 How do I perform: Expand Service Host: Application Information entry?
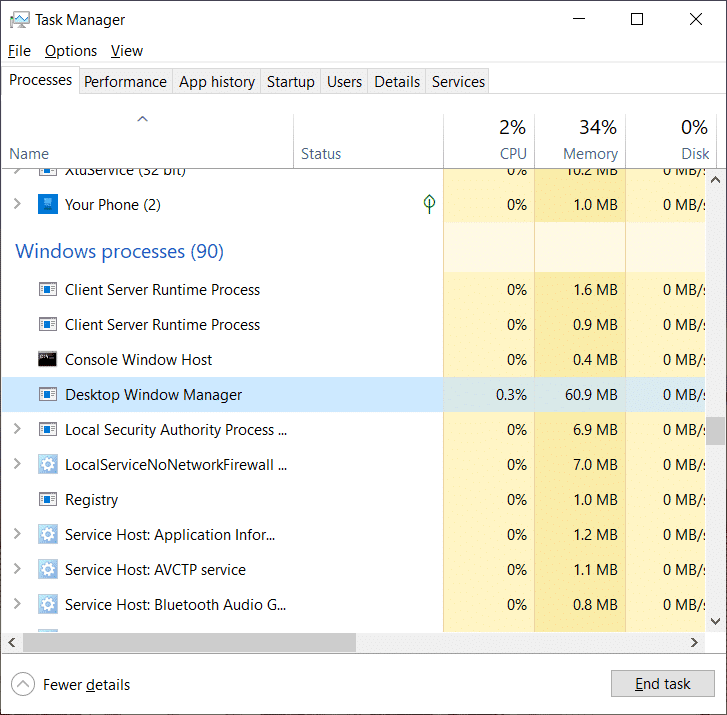[x=16, y=535]
